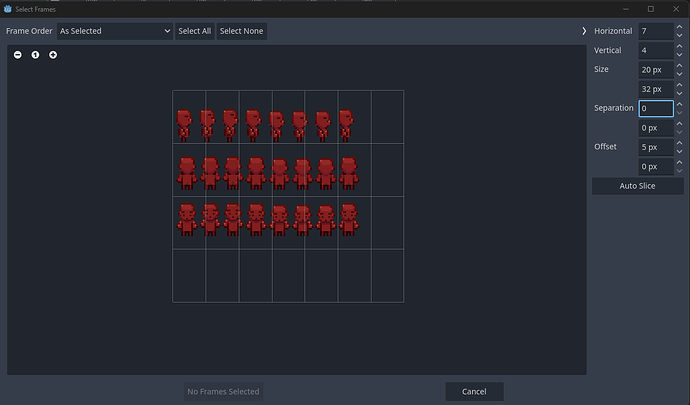Increase the horizontal Separation value
Viewport: 690px width, 405px height.
(679, 104)
